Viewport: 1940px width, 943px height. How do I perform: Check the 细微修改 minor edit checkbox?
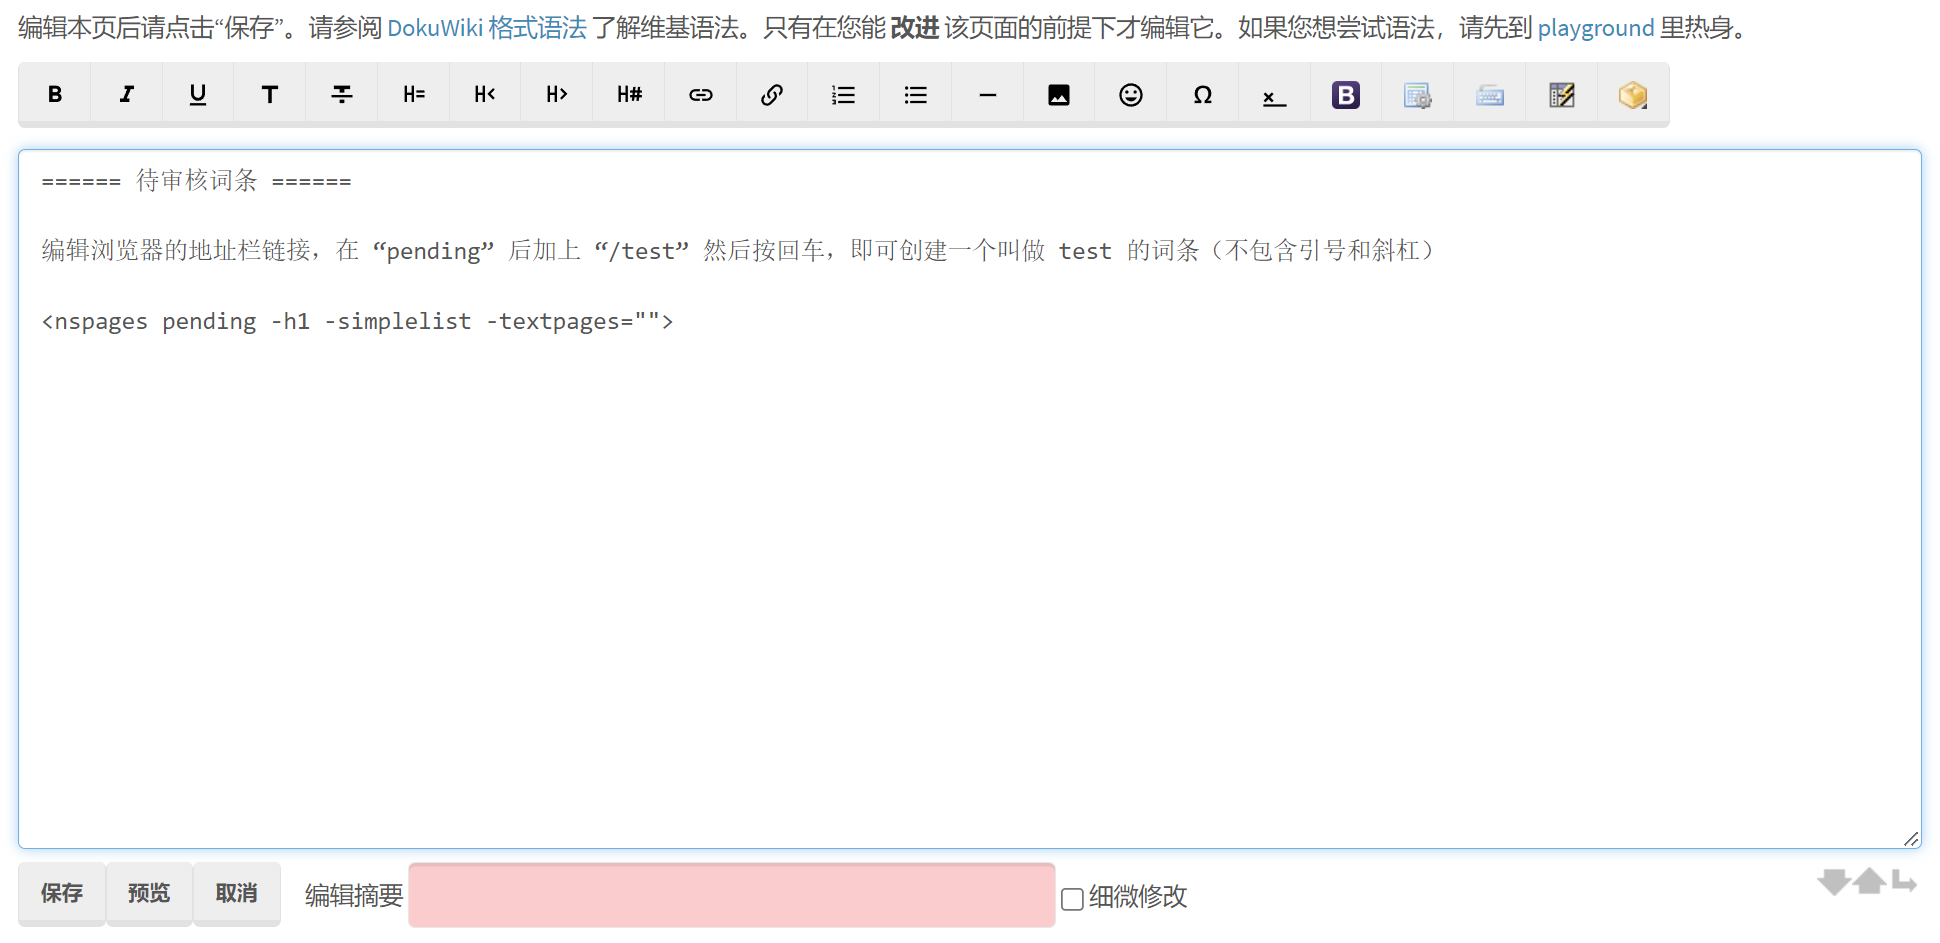click(x=1072, y=898)
